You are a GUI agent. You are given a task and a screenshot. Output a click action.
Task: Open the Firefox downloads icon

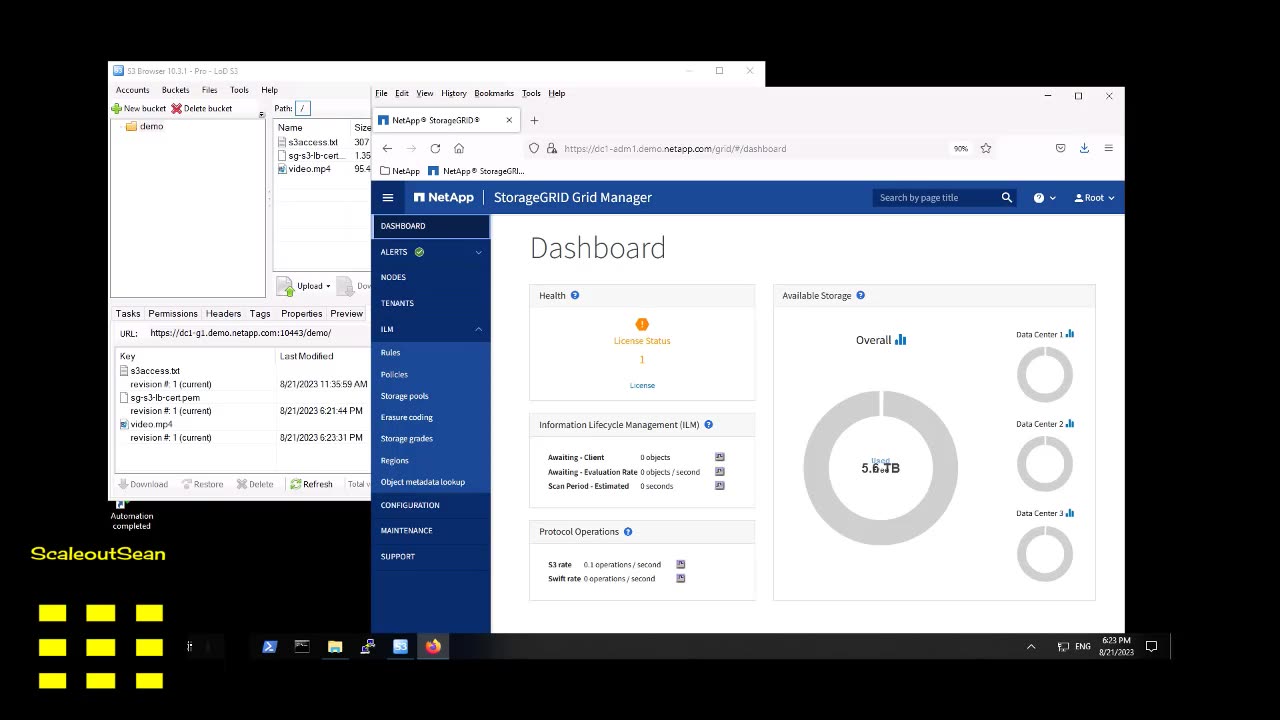1084,149
